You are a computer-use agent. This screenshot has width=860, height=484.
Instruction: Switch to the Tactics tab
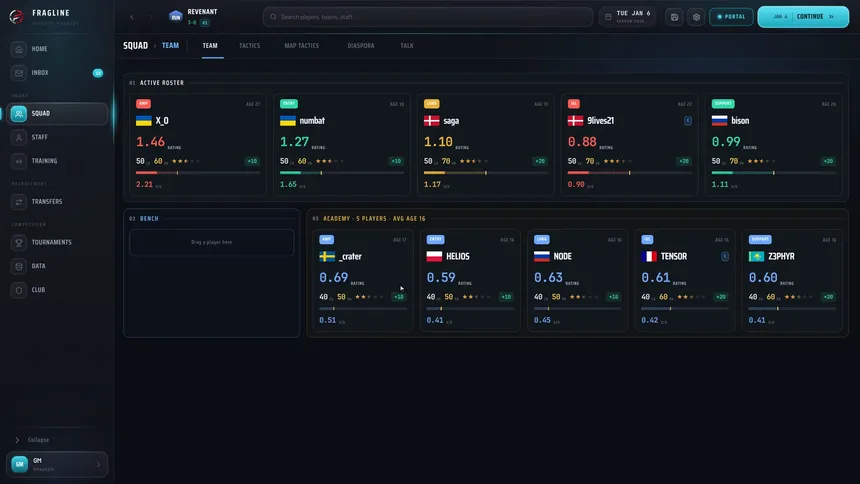[x=250, y=46]
